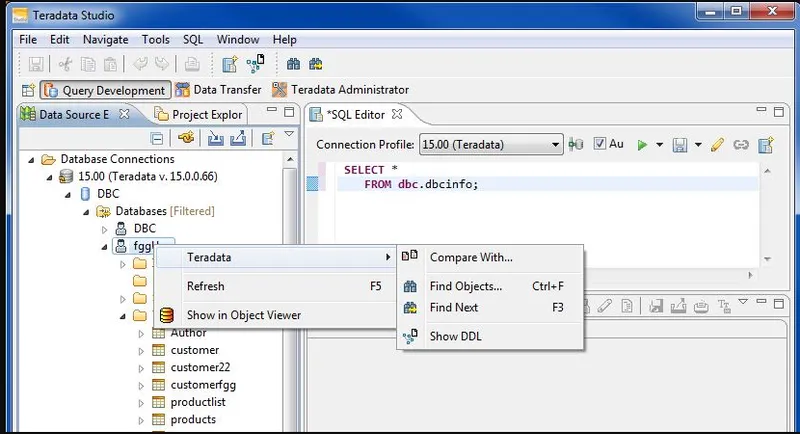Toggle the Au autocommit checkbox
Image resolution: width=800 pixels, height=434 pixels.
(599, 144)
